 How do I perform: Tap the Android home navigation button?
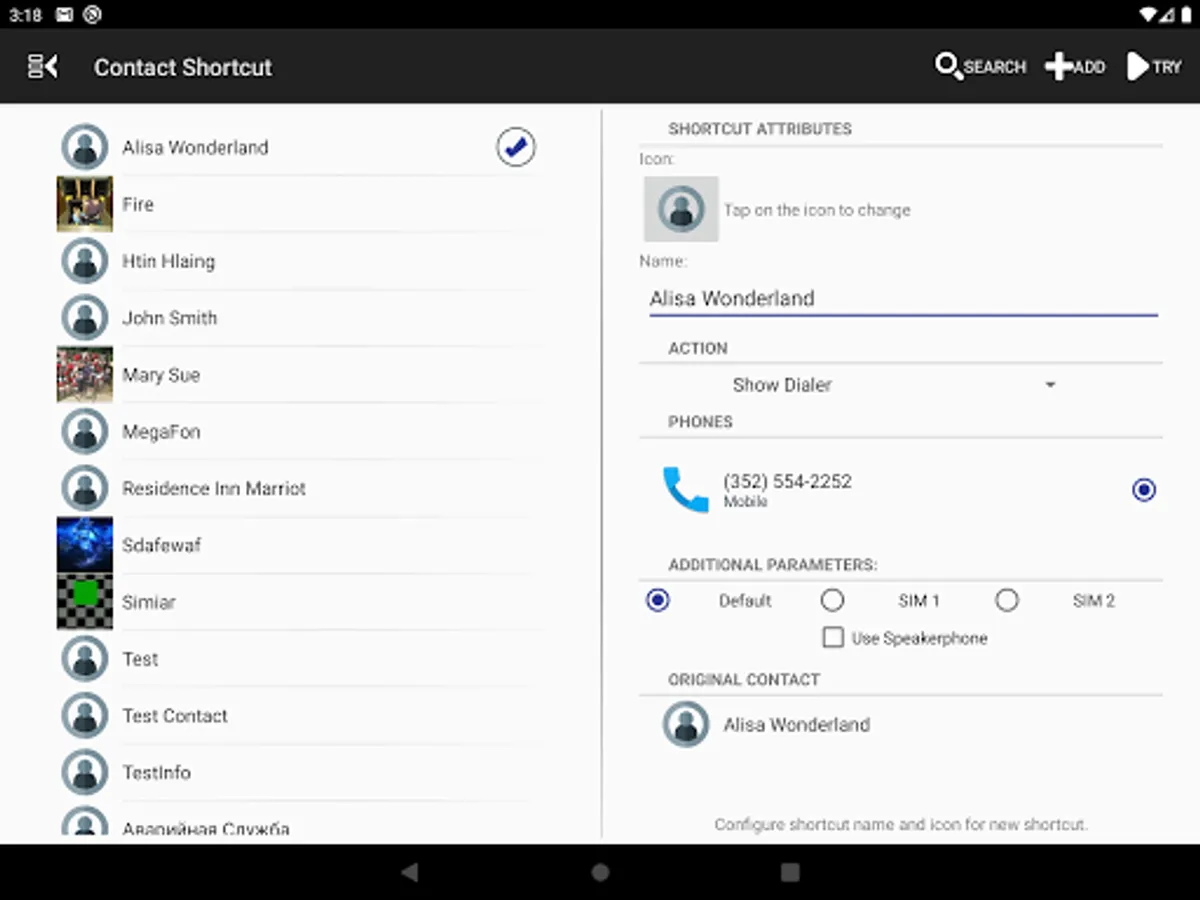pyautogui.click(x=600, y=872)
